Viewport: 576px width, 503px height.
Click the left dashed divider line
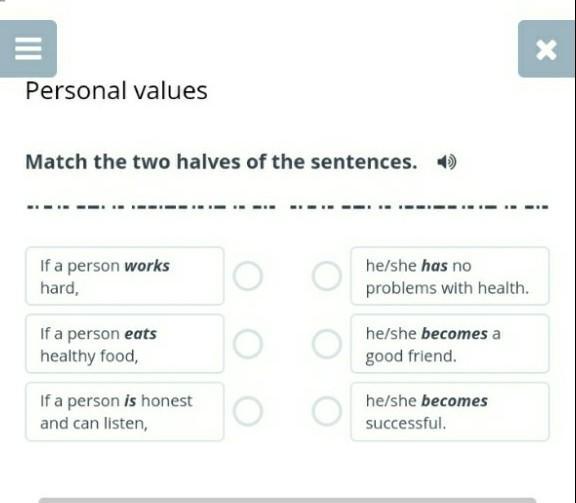pyautogui.click(x=151, y=206)
